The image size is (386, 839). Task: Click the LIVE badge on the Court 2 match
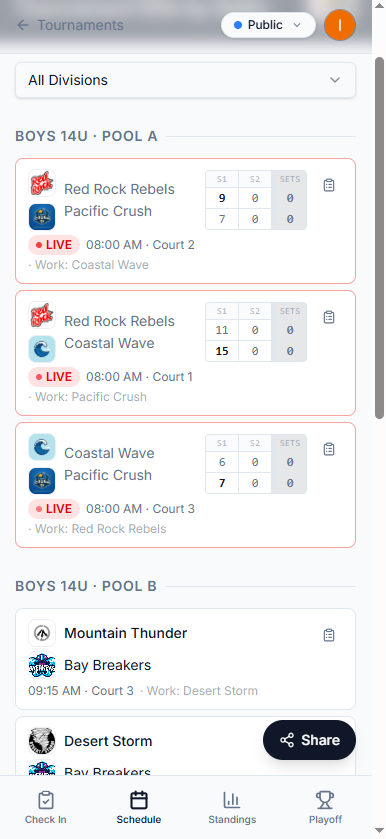click(54, 245)
